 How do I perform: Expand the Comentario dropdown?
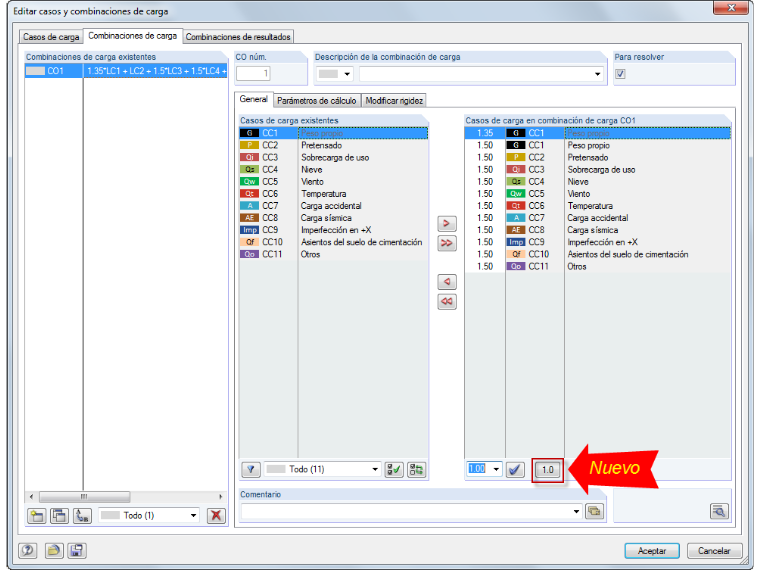tap(576, 511)
